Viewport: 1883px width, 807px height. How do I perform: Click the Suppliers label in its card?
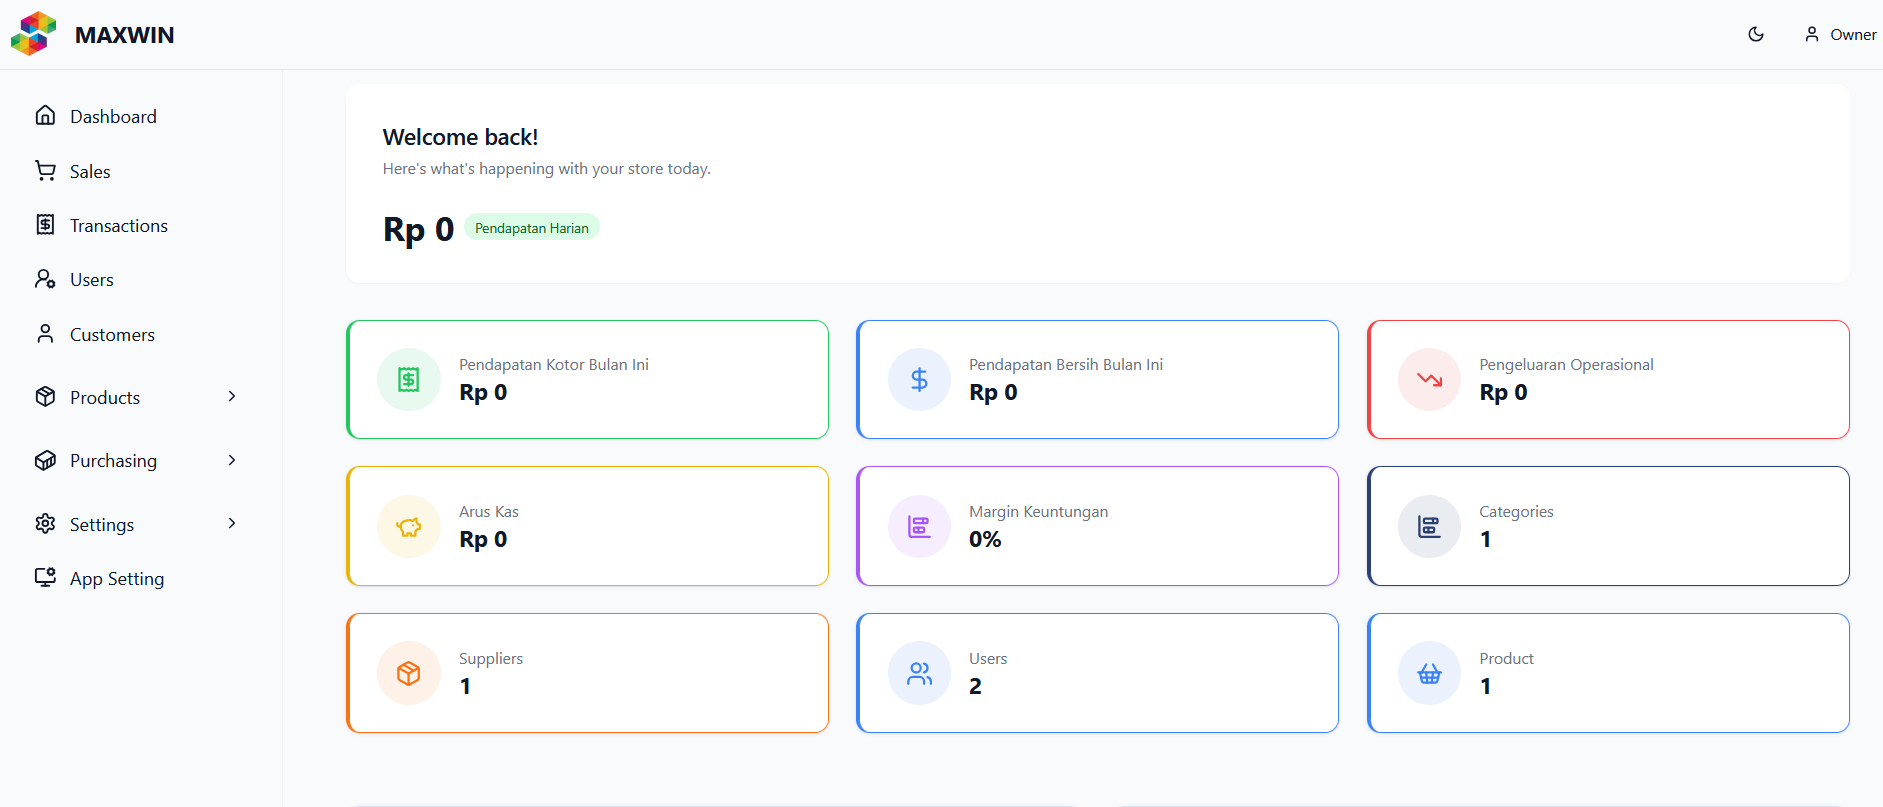tap(491, 659)
